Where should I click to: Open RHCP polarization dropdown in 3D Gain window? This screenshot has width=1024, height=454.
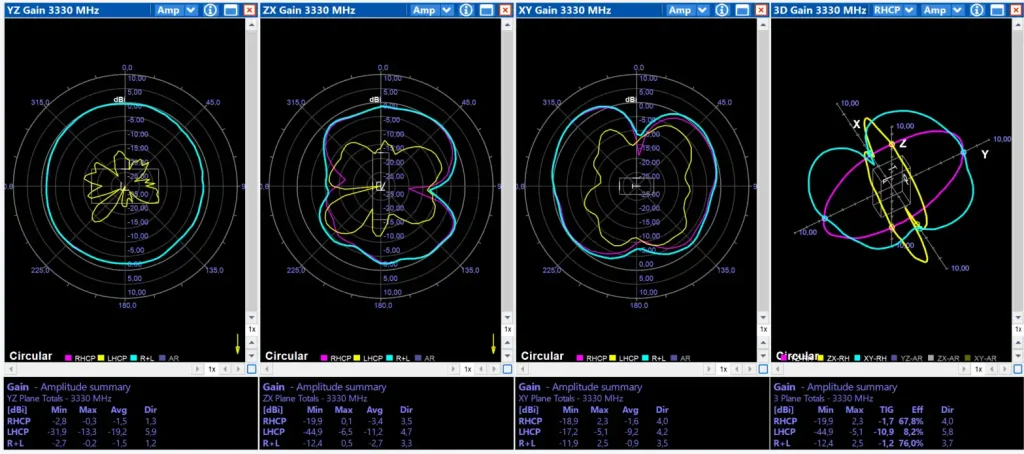tap(894, 10)
